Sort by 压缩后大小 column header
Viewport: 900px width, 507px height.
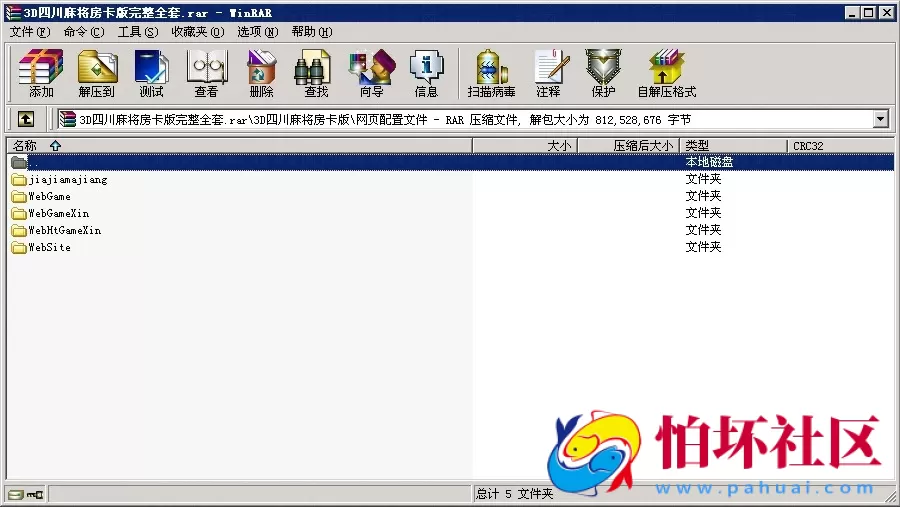point(629,146)
